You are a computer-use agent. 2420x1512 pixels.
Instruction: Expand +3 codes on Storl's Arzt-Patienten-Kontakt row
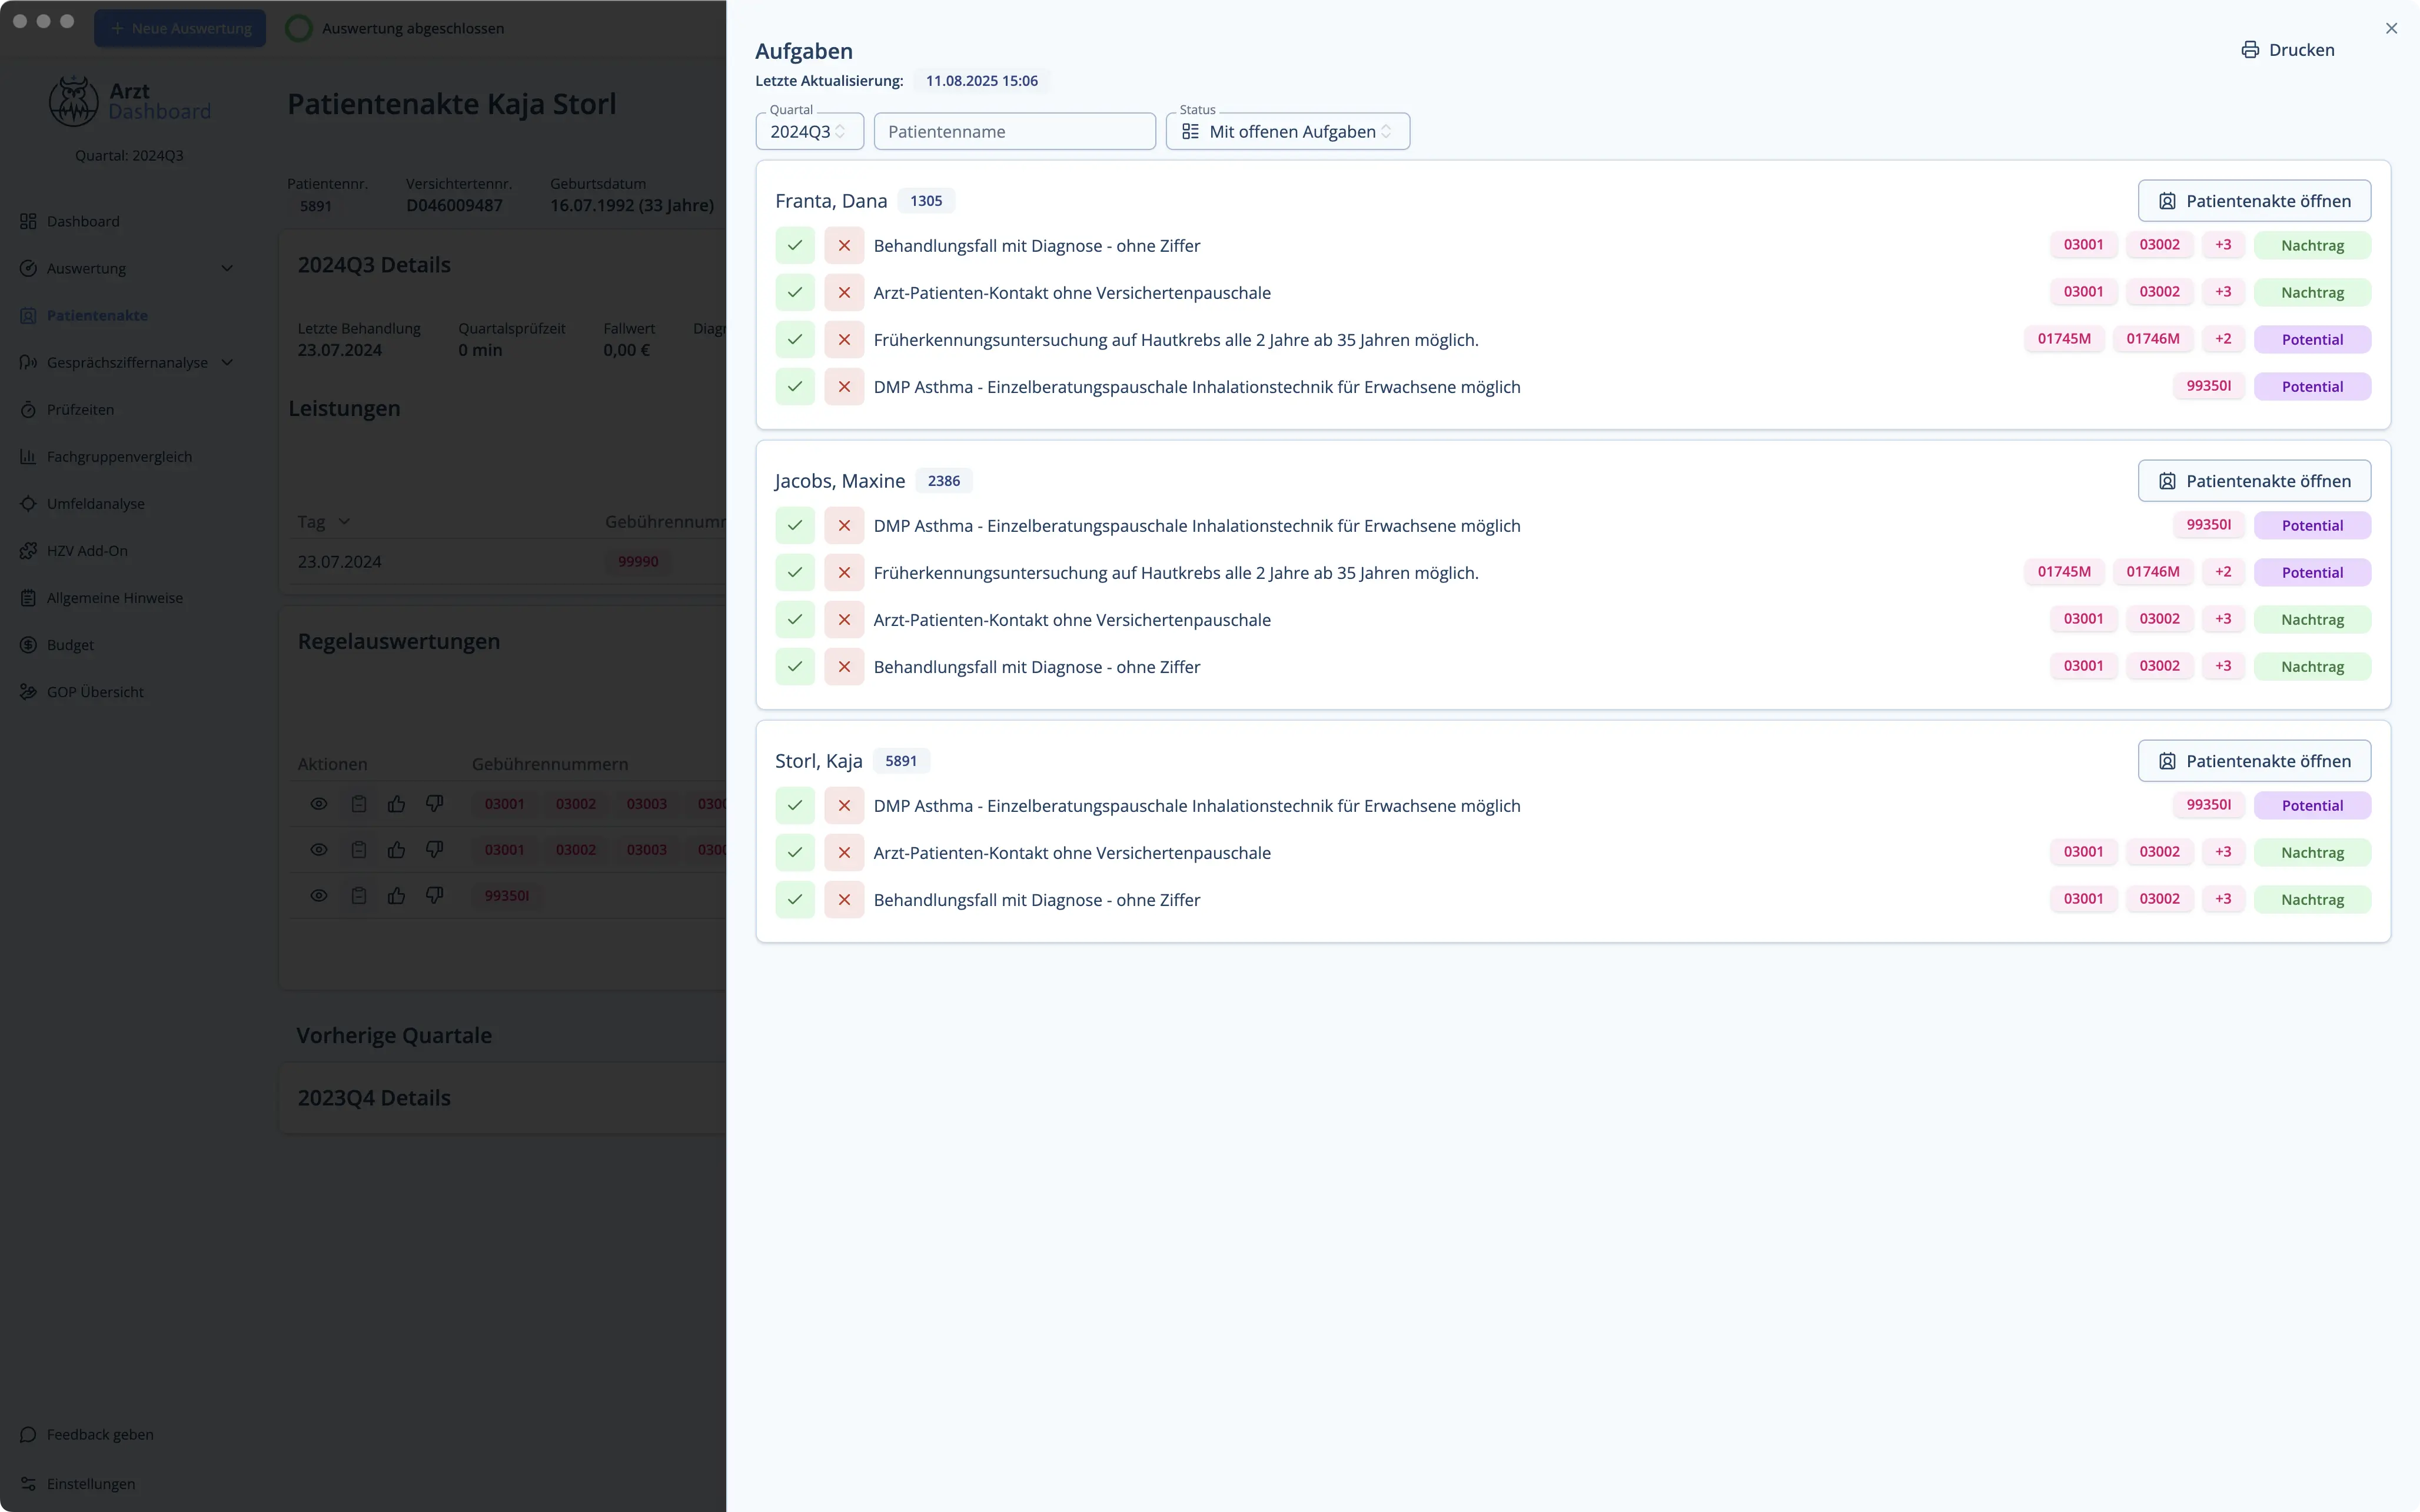click(x=2223, y=852)
